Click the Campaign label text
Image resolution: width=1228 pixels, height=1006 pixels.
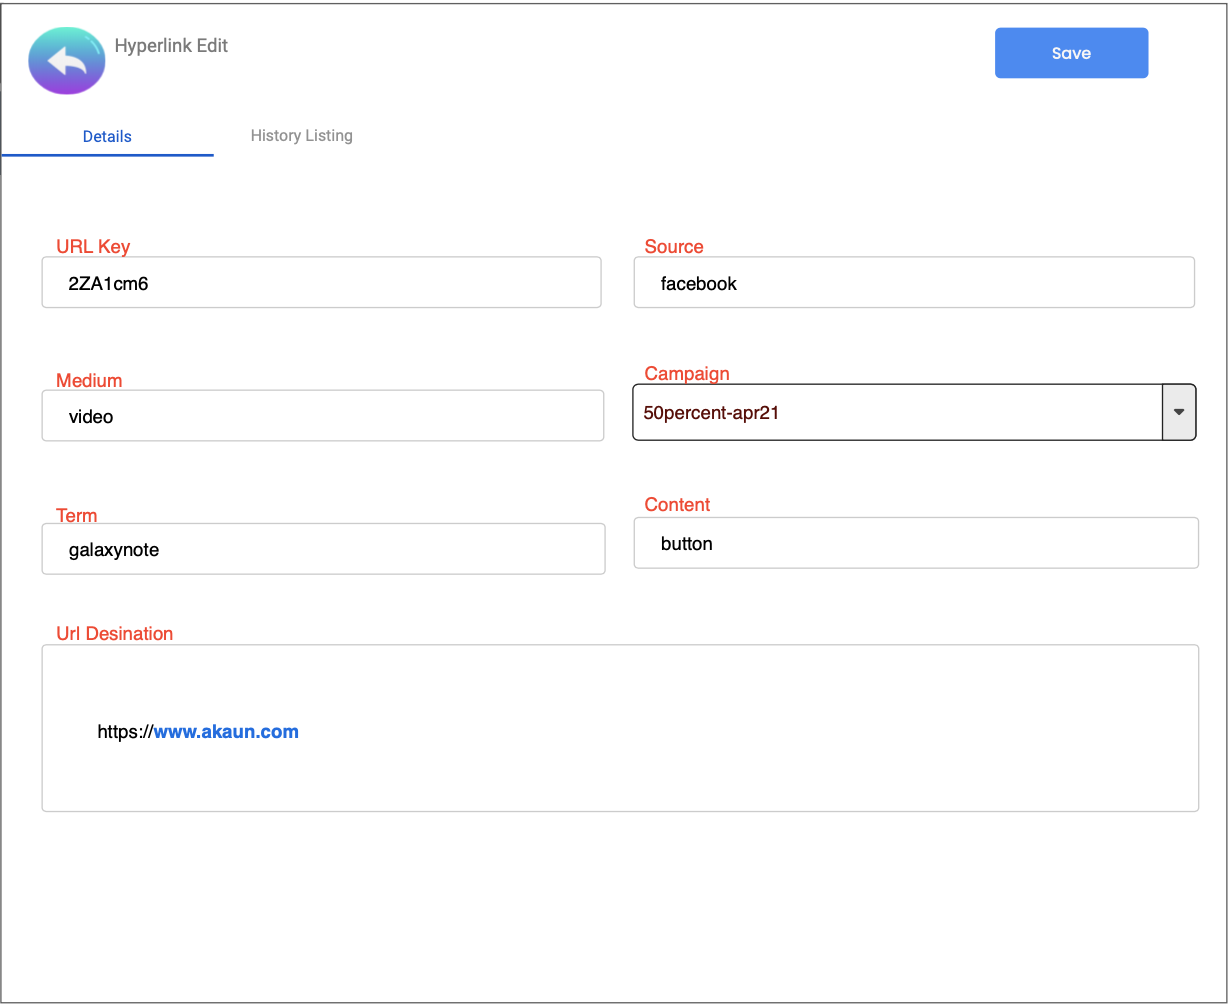tap(687, 373)
